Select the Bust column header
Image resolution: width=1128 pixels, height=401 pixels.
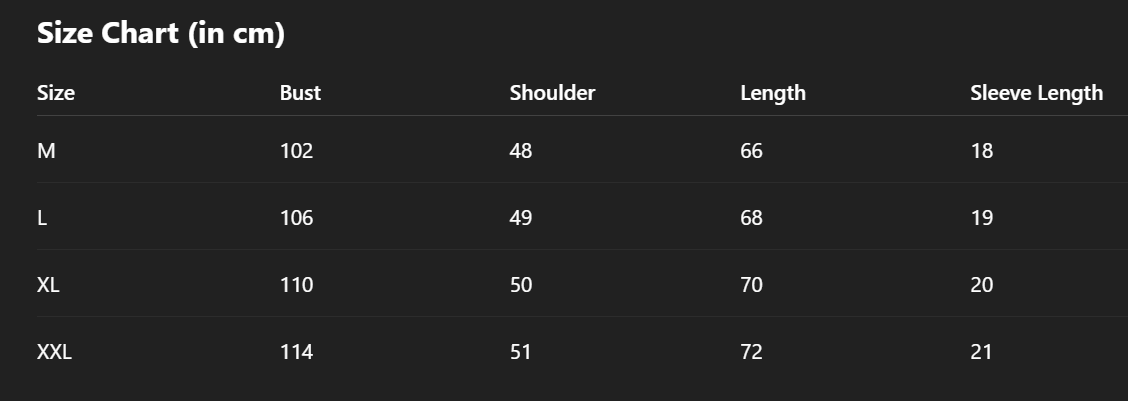pyautogui.click(x=300, y=93)
